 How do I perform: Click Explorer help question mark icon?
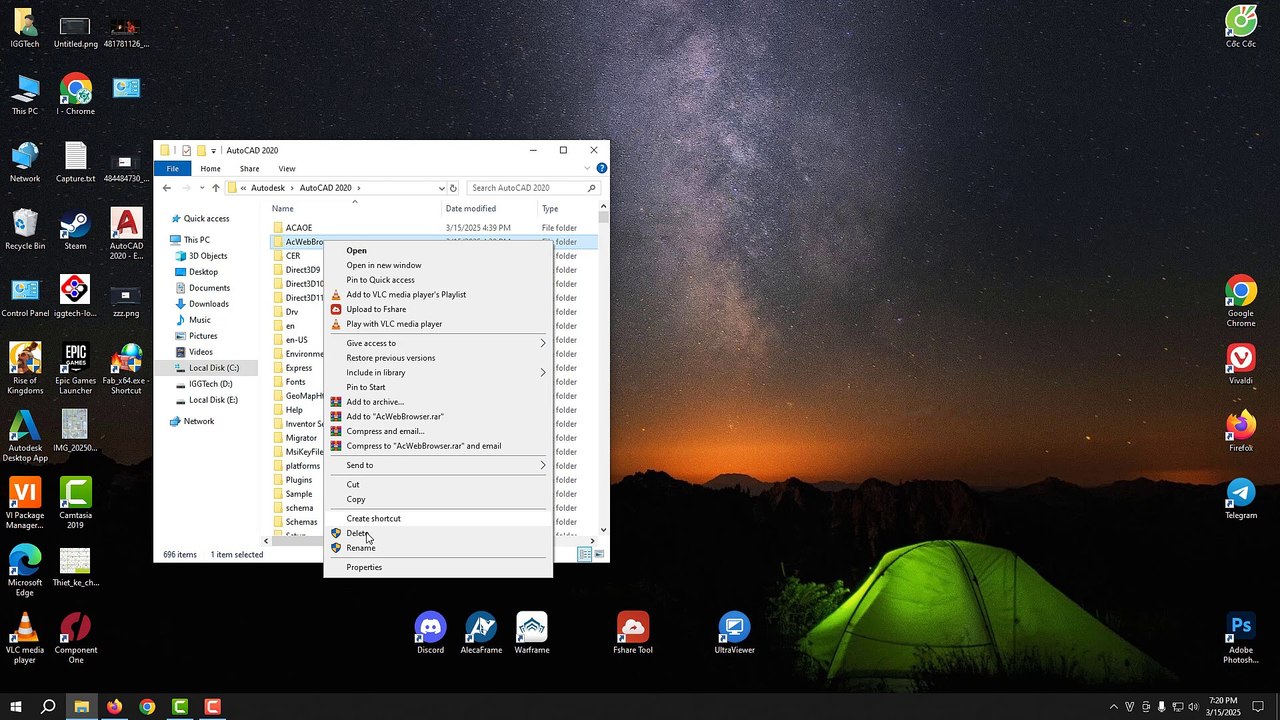(x=602, y=168)
